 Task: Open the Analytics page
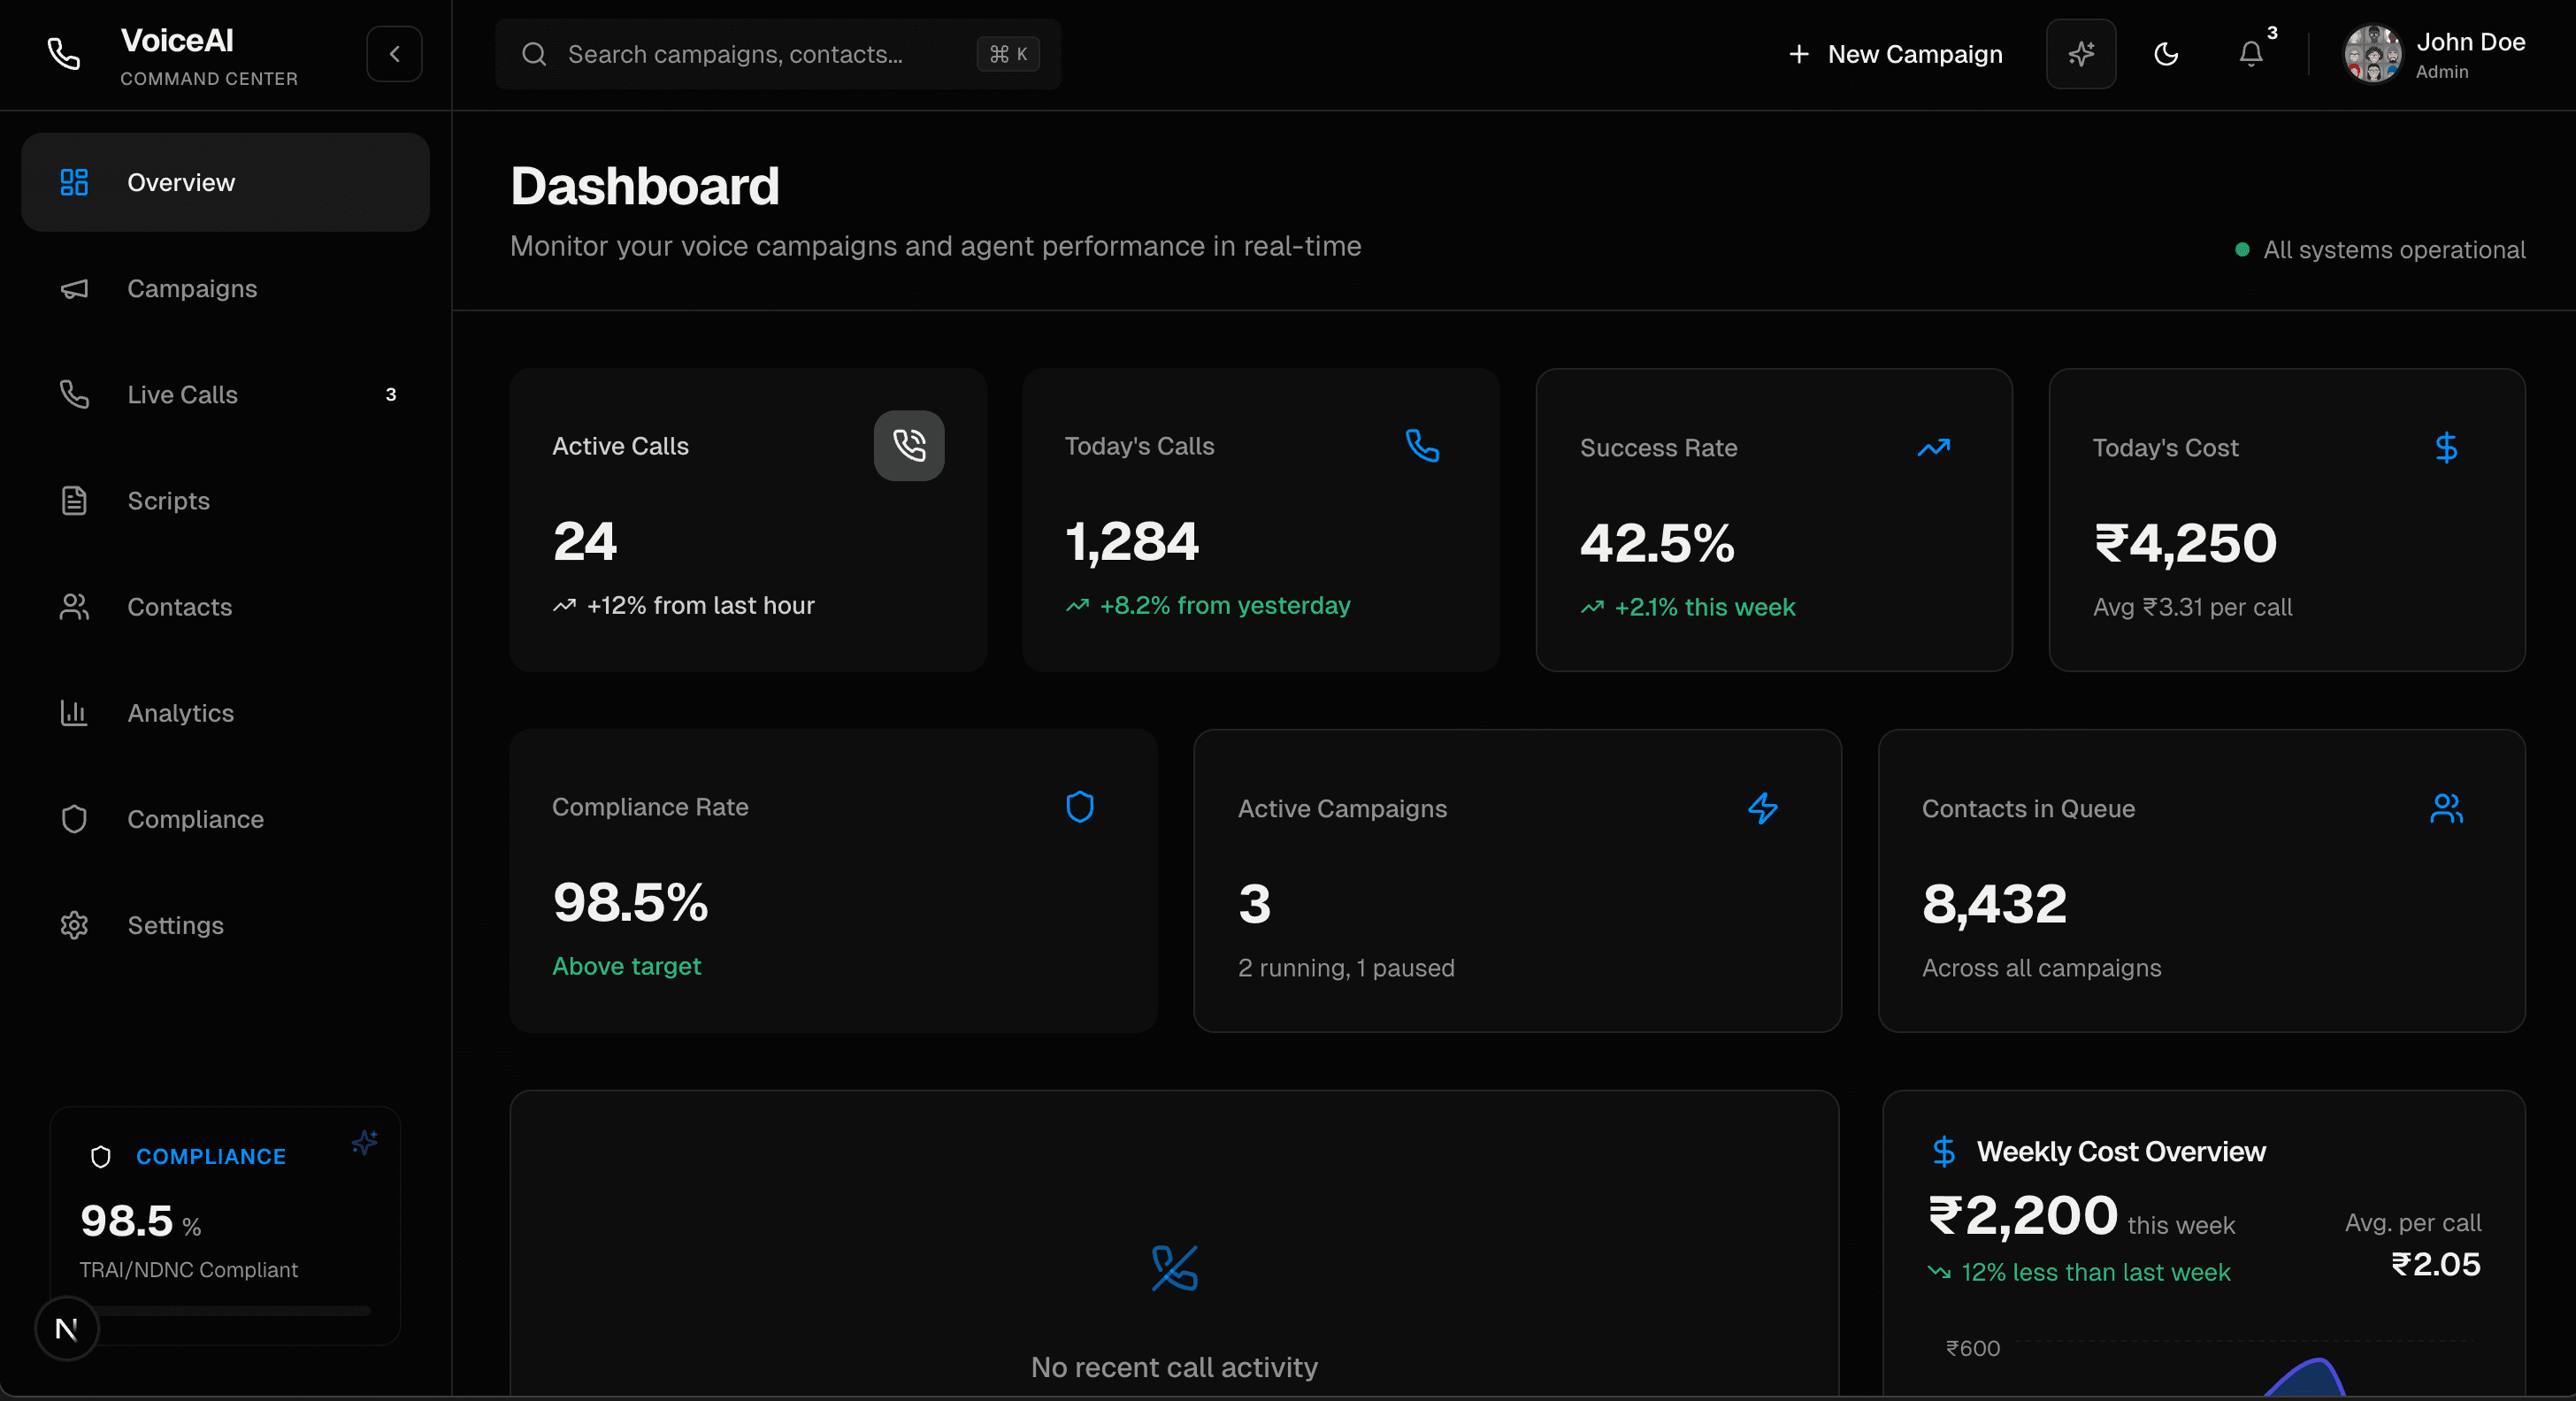point(180,713)
